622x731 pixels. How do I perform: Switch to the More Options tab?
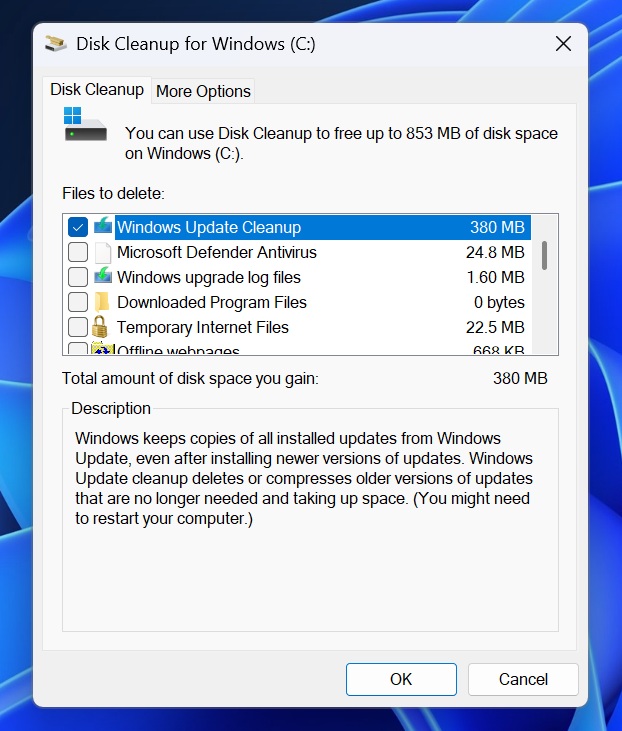[203, 91]
